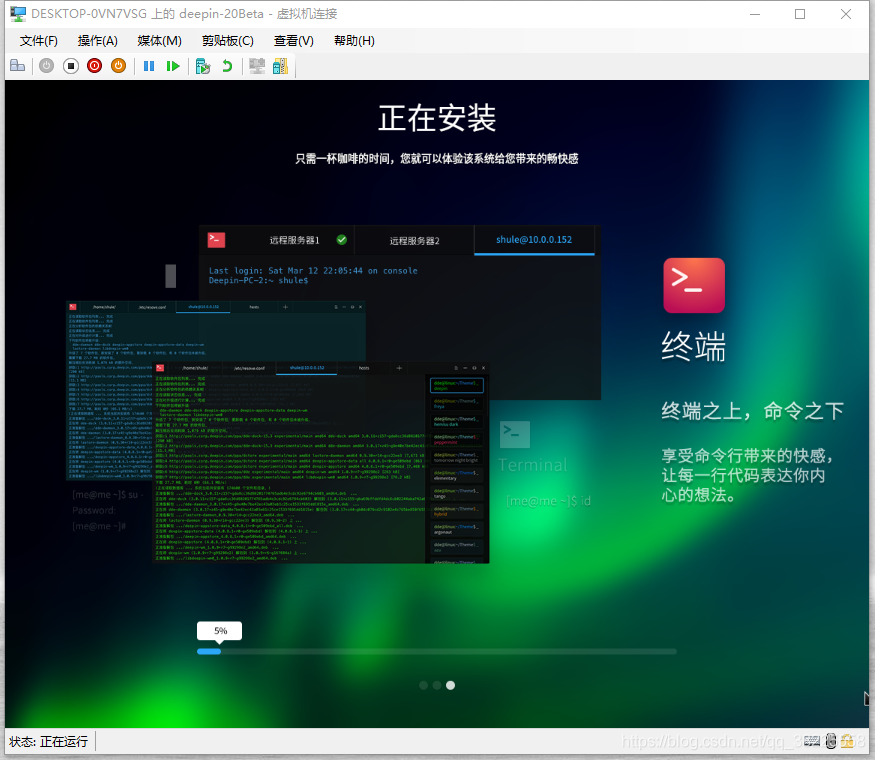Pause the virtual machine with the pause icon
The image size is (875, 760).
[x=151, y=66]
